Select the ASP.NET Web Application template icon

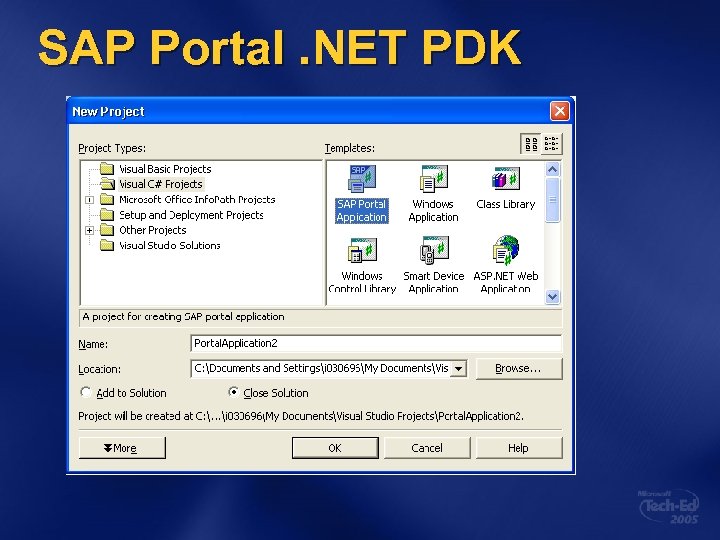506,250
